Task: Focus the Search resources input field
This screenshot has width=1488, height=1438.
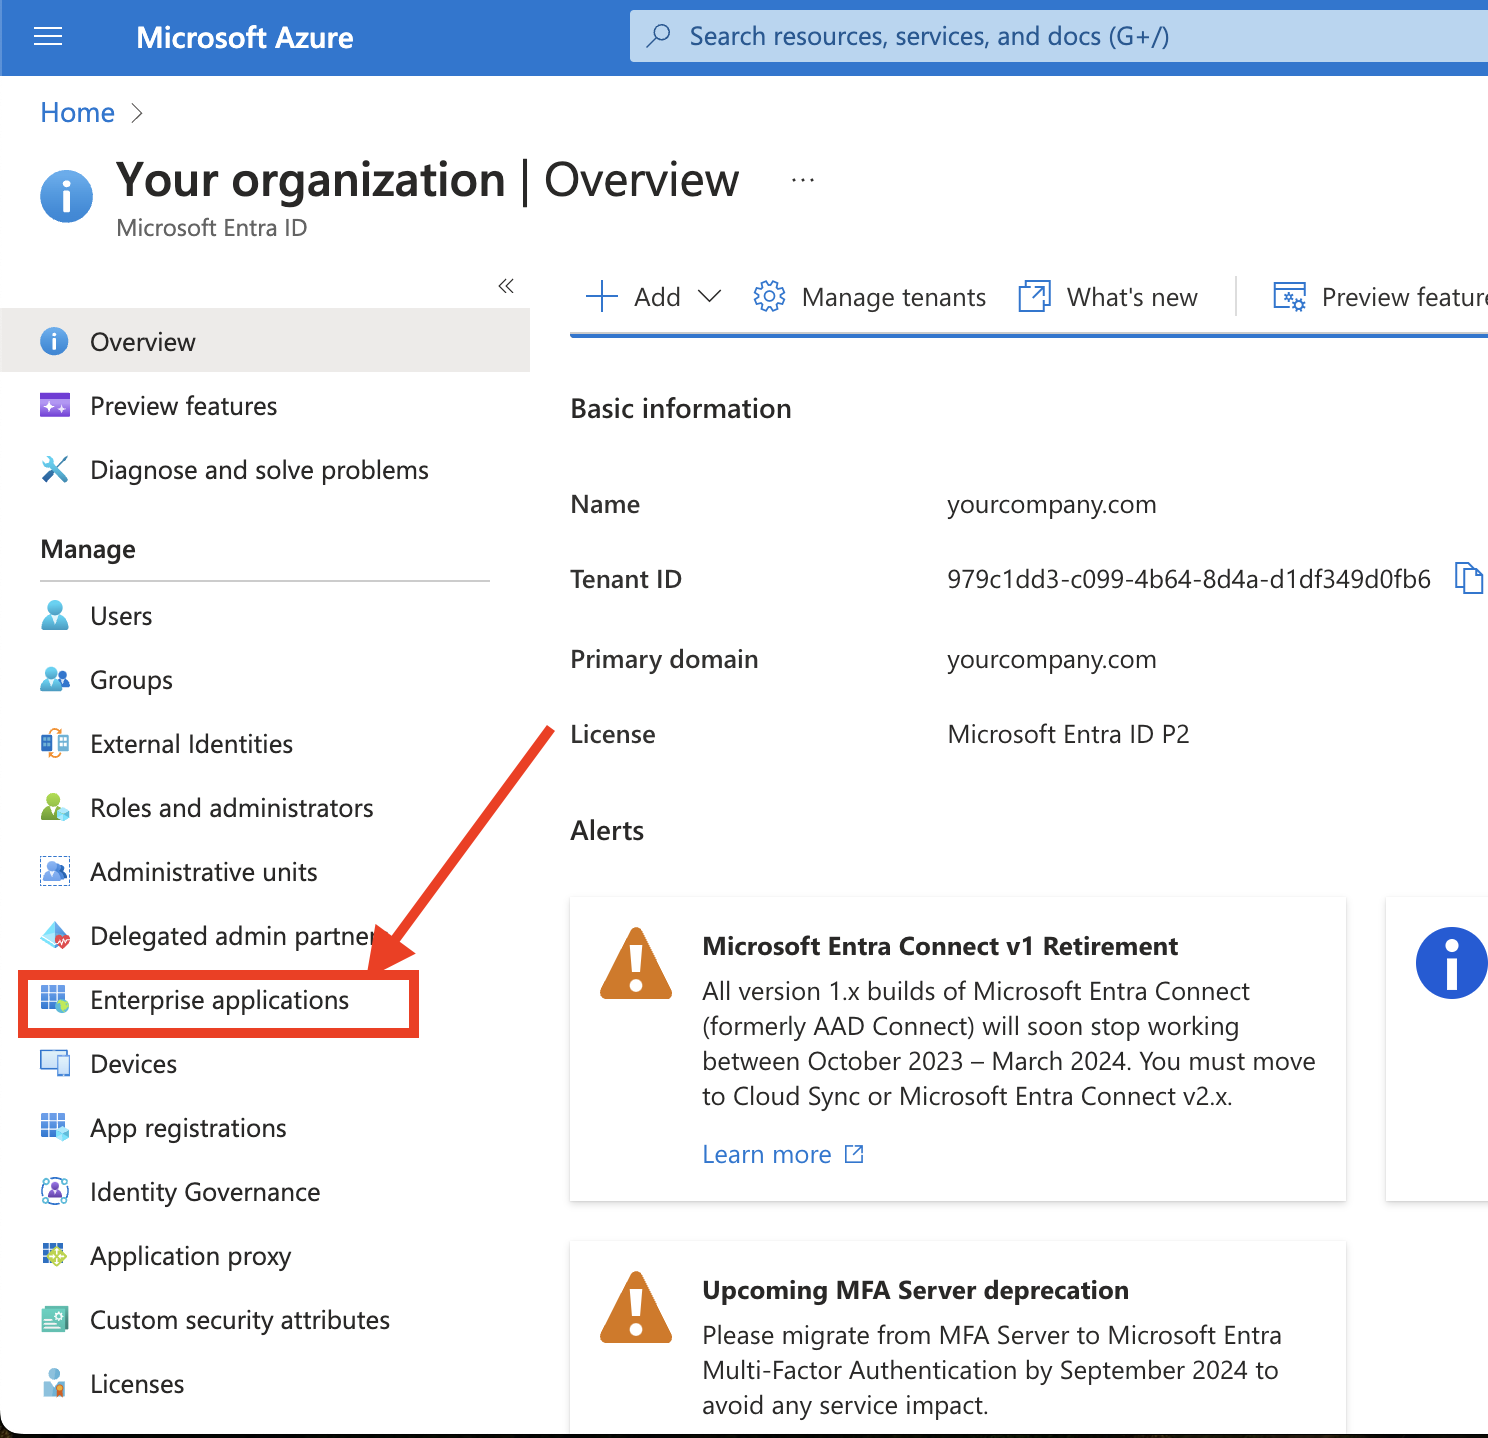Action: pos(1059,36)
